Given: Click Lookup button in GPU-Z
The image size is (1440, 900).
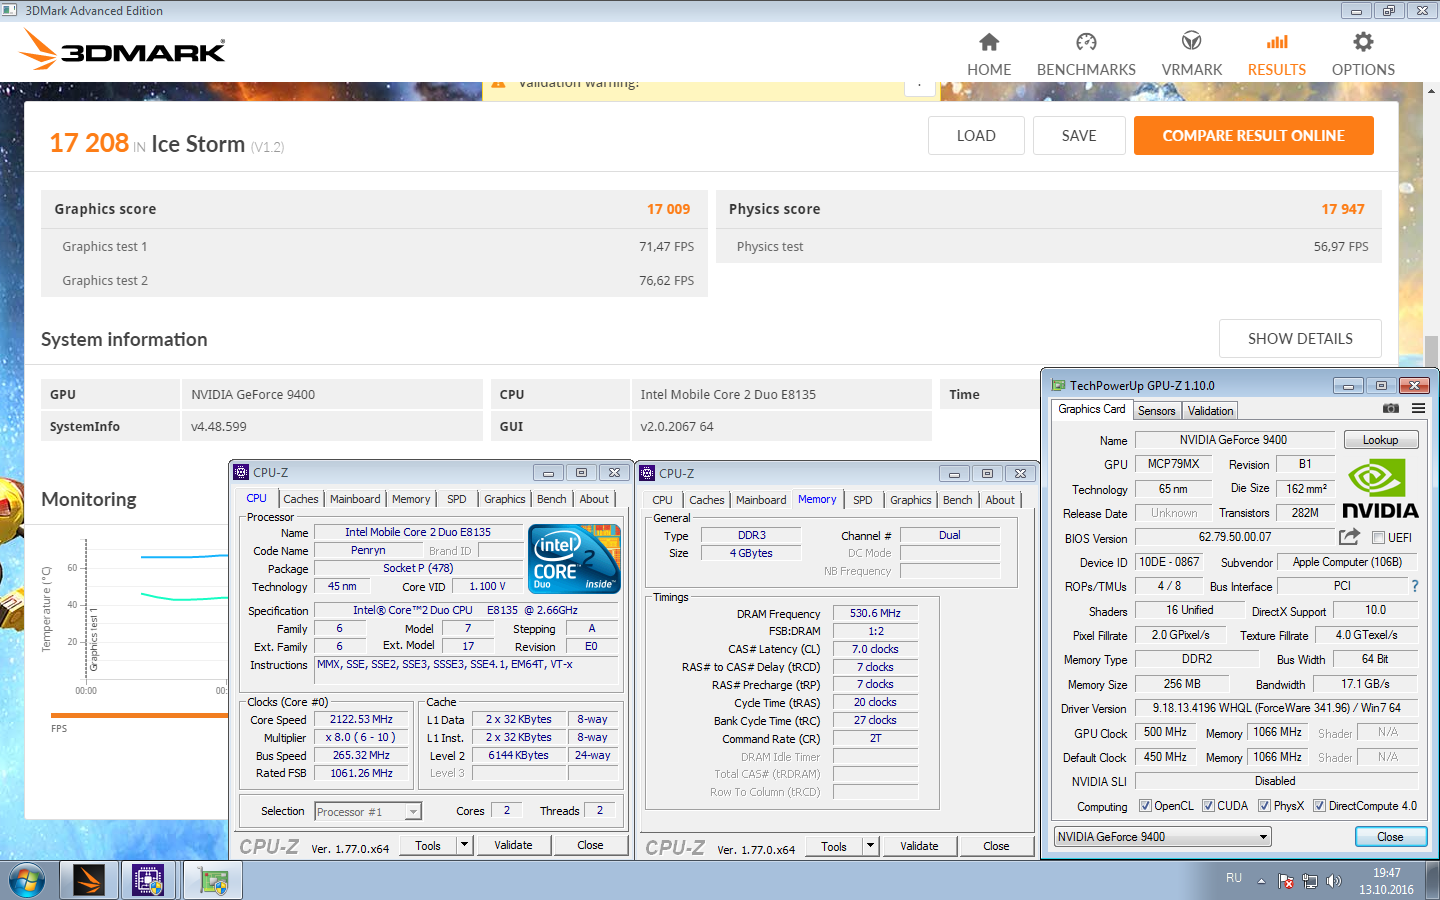Looking at the screenshot, I should coord(1380,440).
